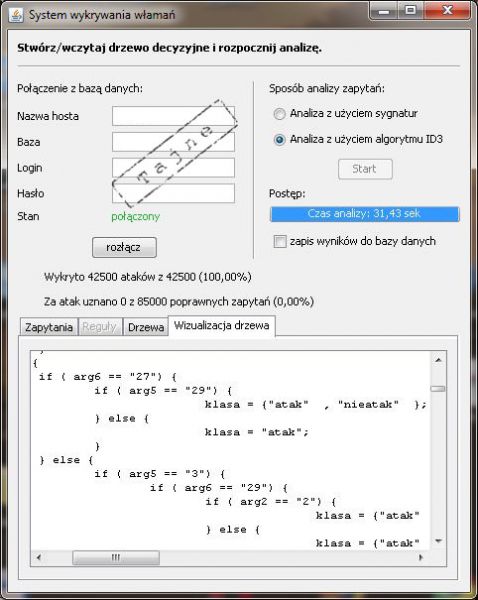Open the Zapytania tab
478x600 pixels.
(49, 327)
